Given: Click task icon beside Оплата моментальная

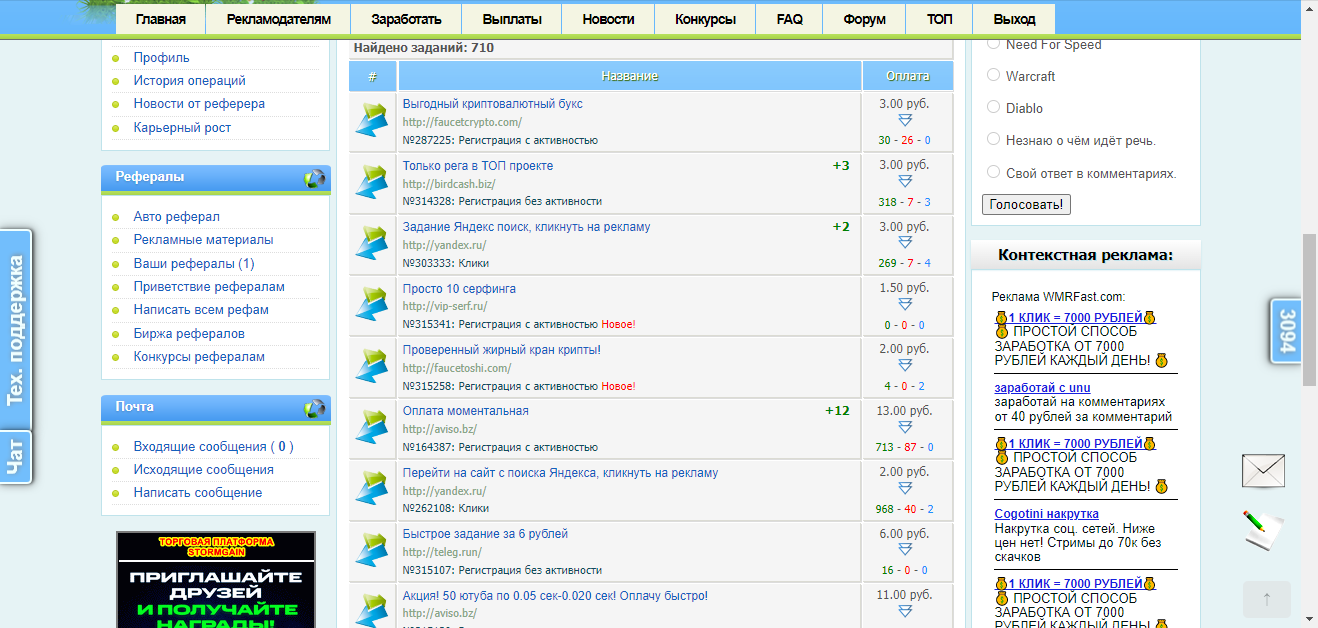Looking at the screenshot, I should [371, 428].
